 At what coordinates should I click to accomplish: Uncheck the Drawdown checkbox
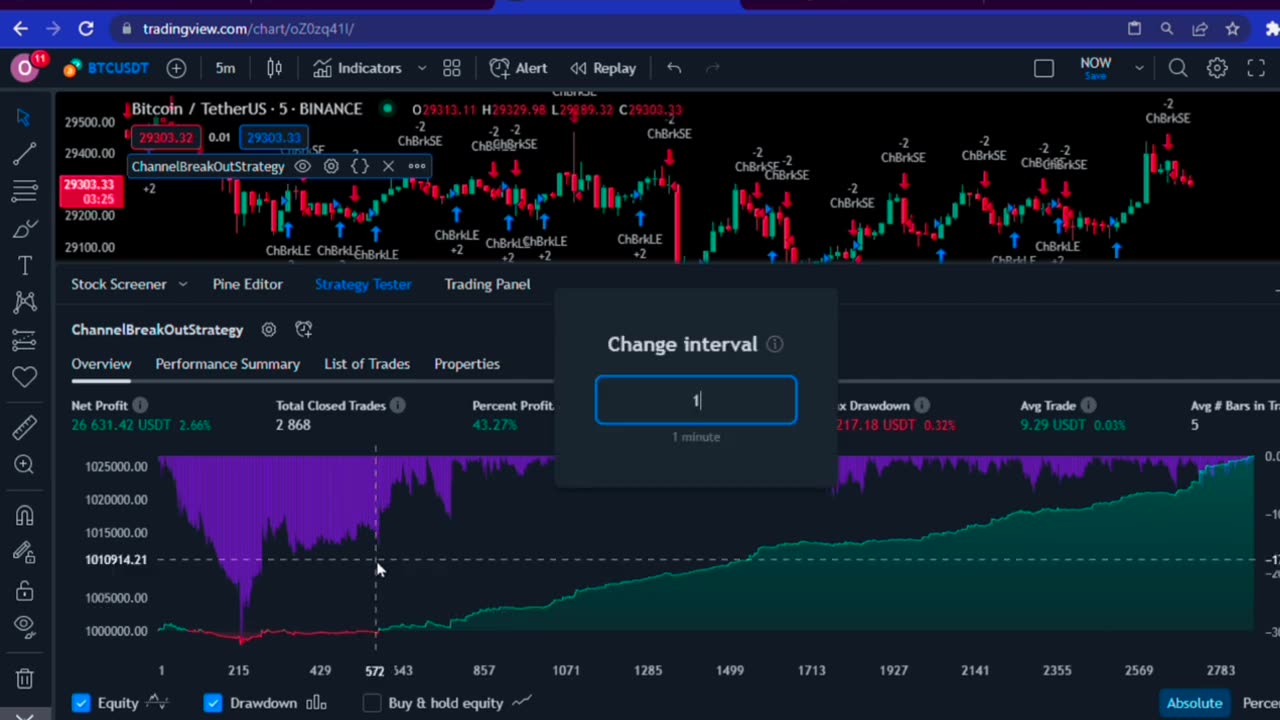point(213,703)
